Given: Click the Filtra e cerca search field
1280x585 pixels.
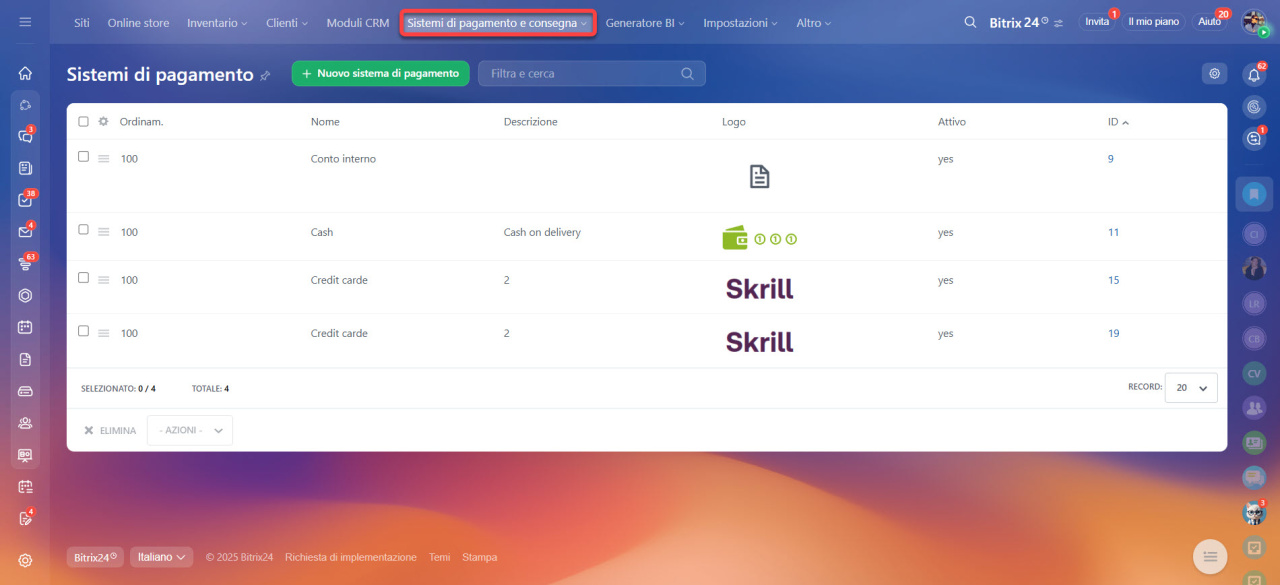Looking at the screenshot, I should [580, 74].
